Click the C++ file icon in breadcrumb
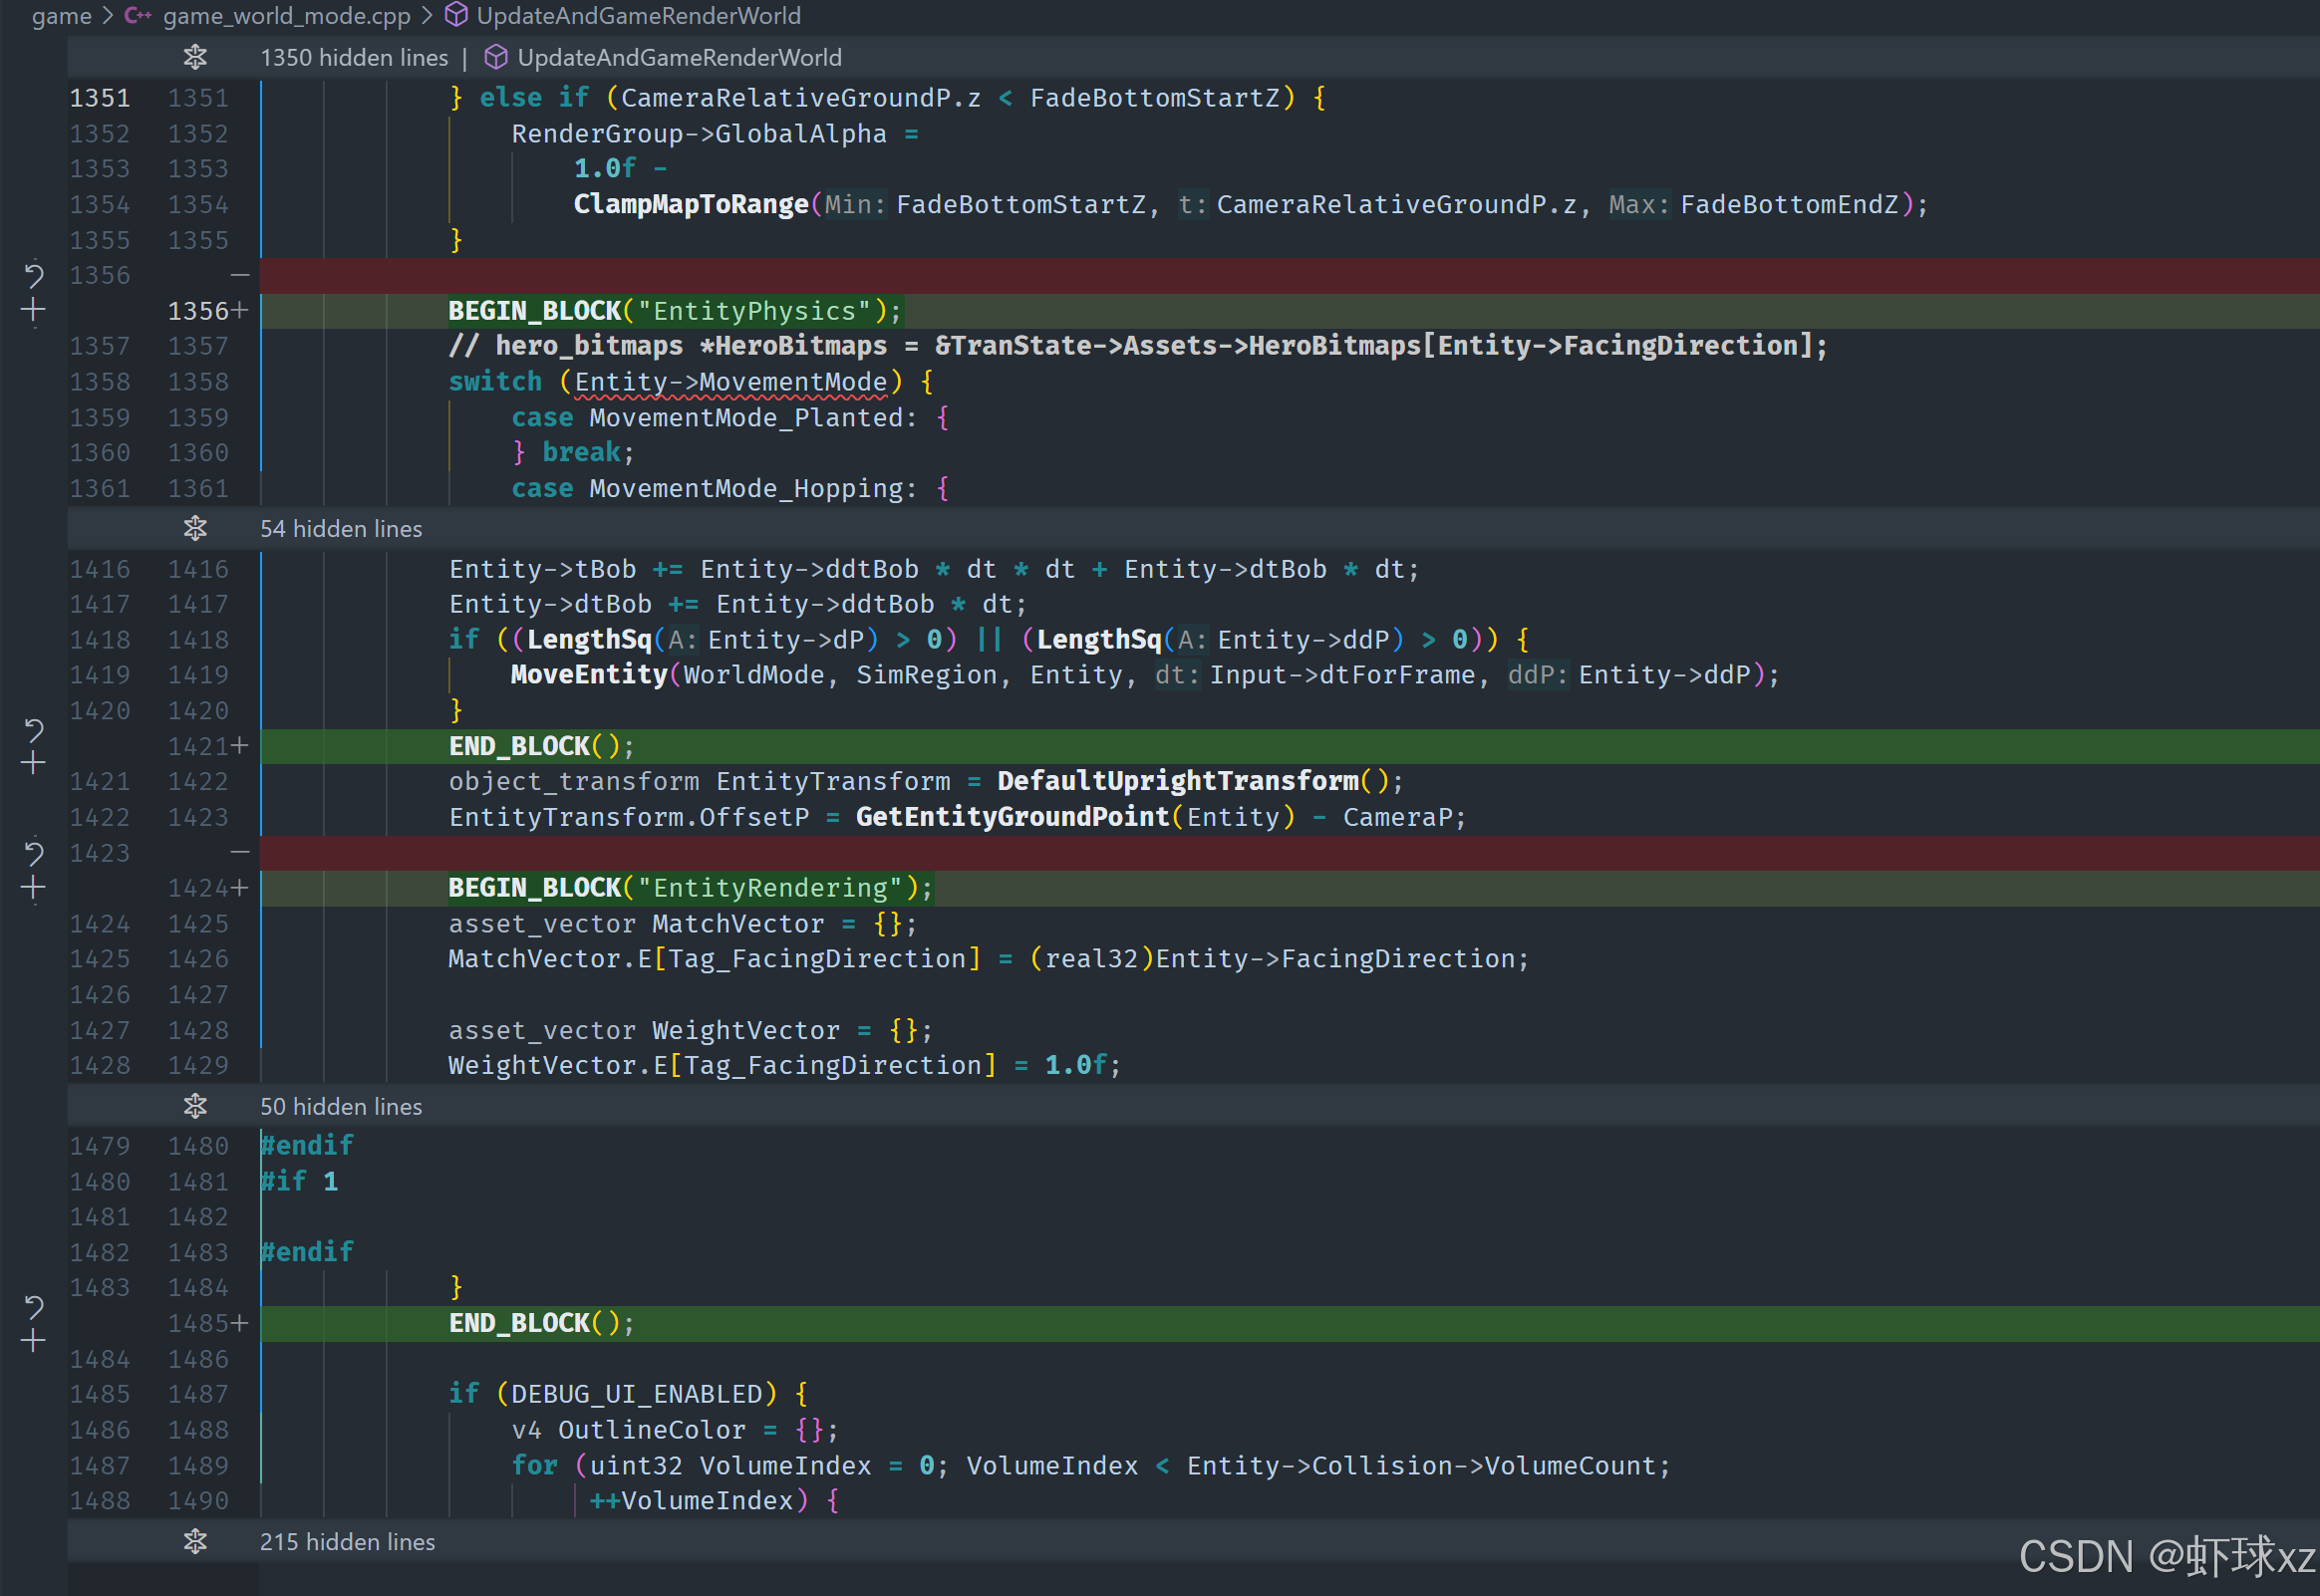Image resolution: width=2320 pixels, height=1596 pixels. click(138, 16)
